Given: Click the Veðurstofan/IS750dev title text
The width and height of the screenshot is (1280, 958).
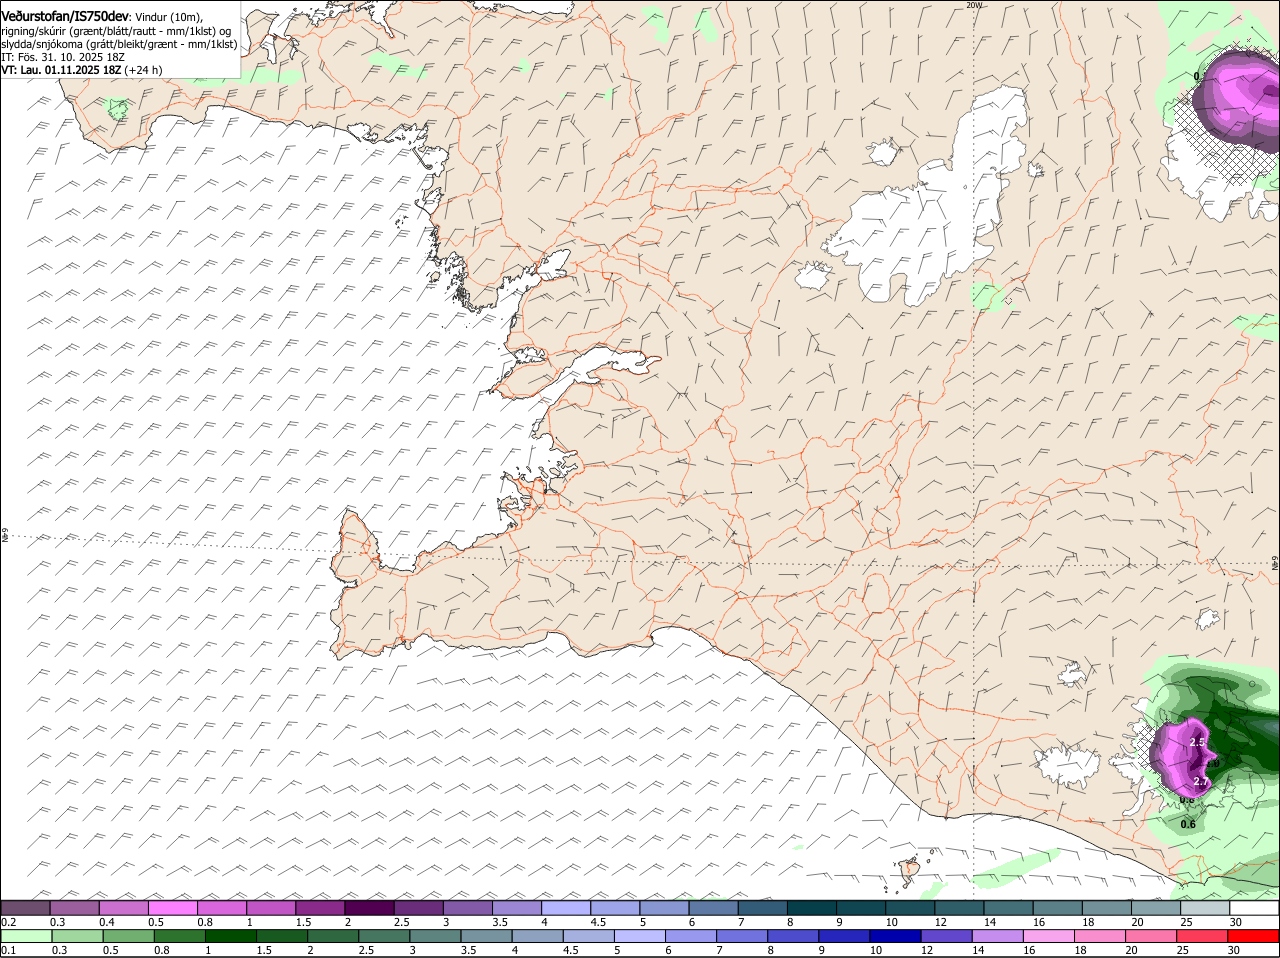Looking at the screenshot, I should (x=65, y=17).
